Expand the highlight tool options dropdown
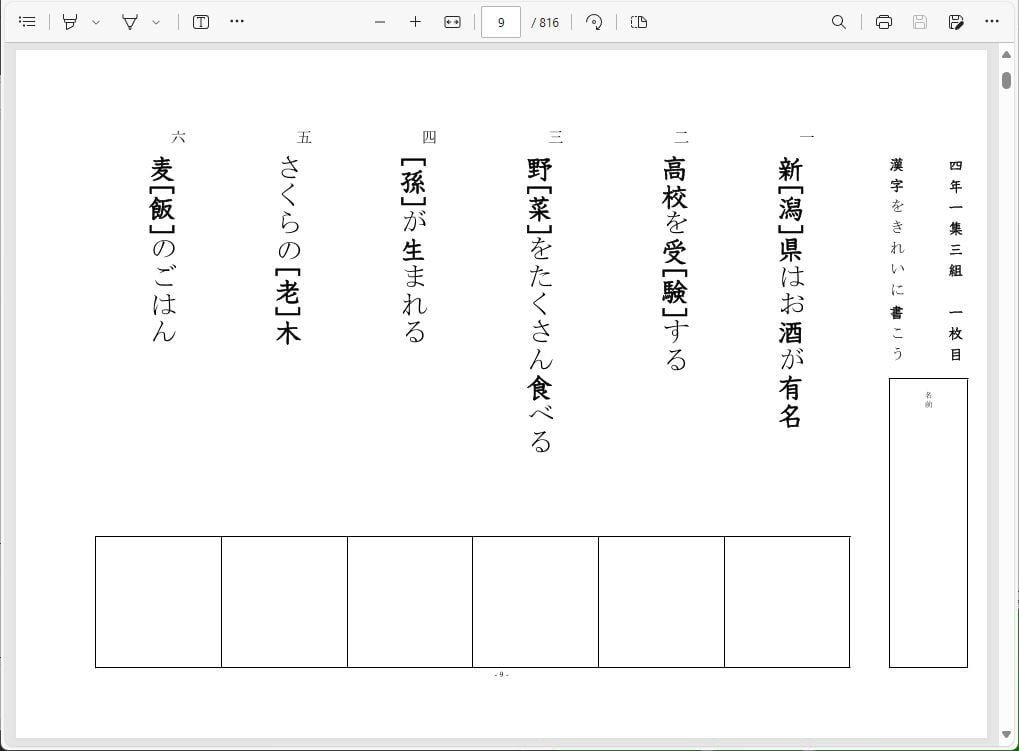 click(x=96, y=22)
